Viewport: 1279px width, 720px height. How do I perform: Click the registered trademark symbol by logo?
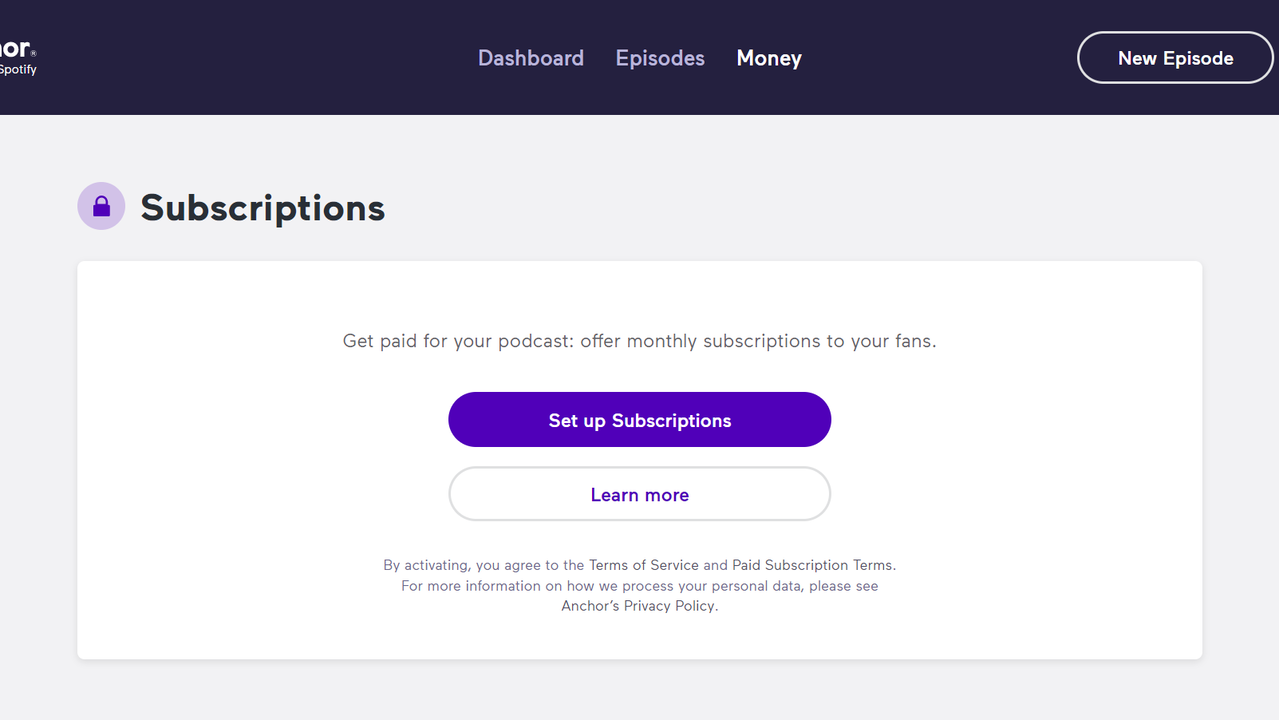[x=34, y=52]
